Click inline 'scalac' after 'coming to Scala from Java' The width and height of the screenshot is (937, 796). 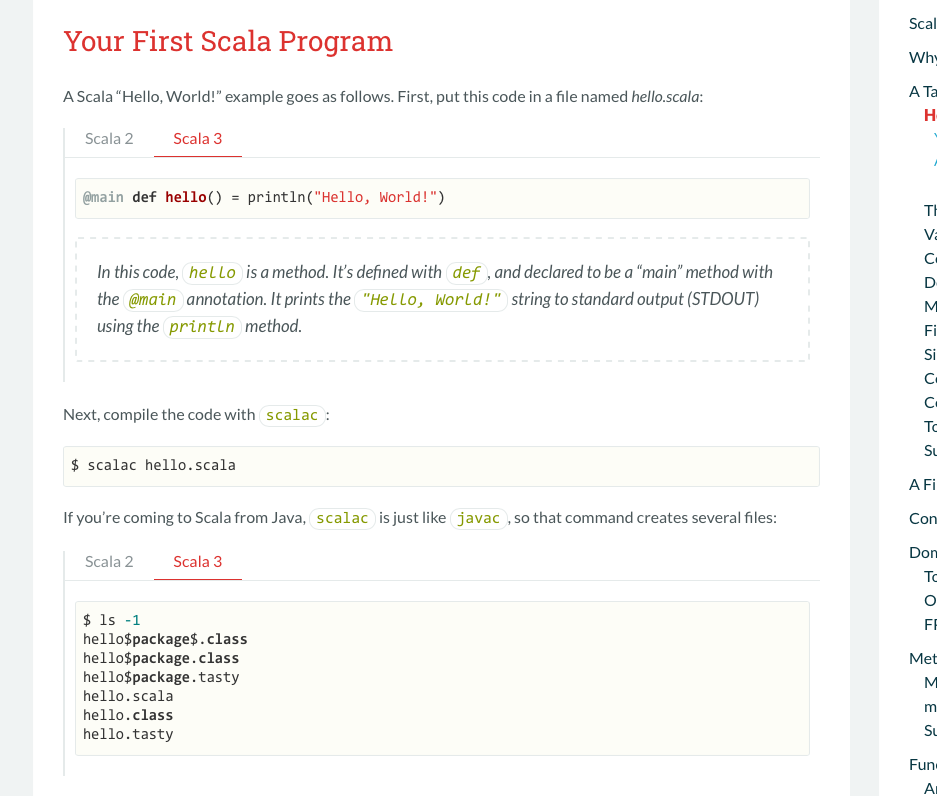point(342,518)
